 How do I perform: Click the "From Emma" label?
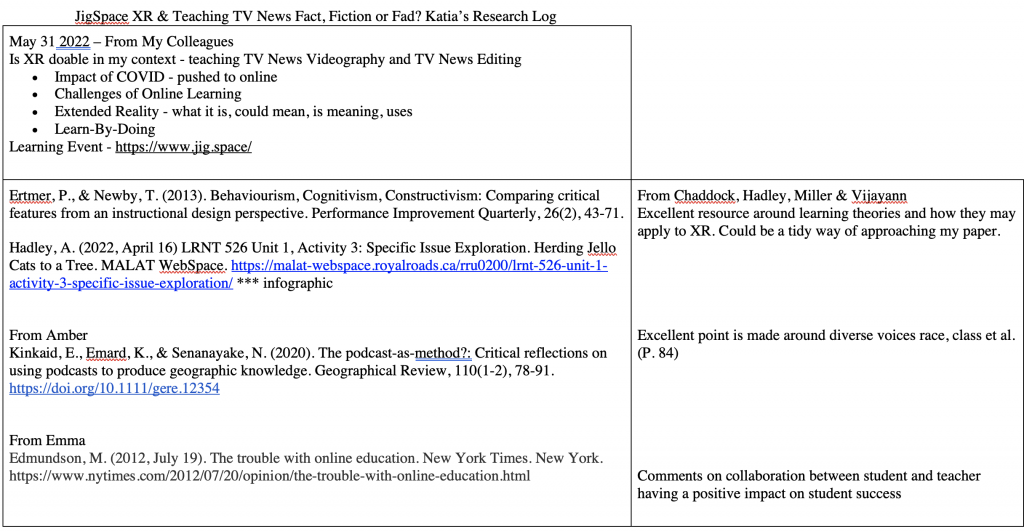[47, 440]
